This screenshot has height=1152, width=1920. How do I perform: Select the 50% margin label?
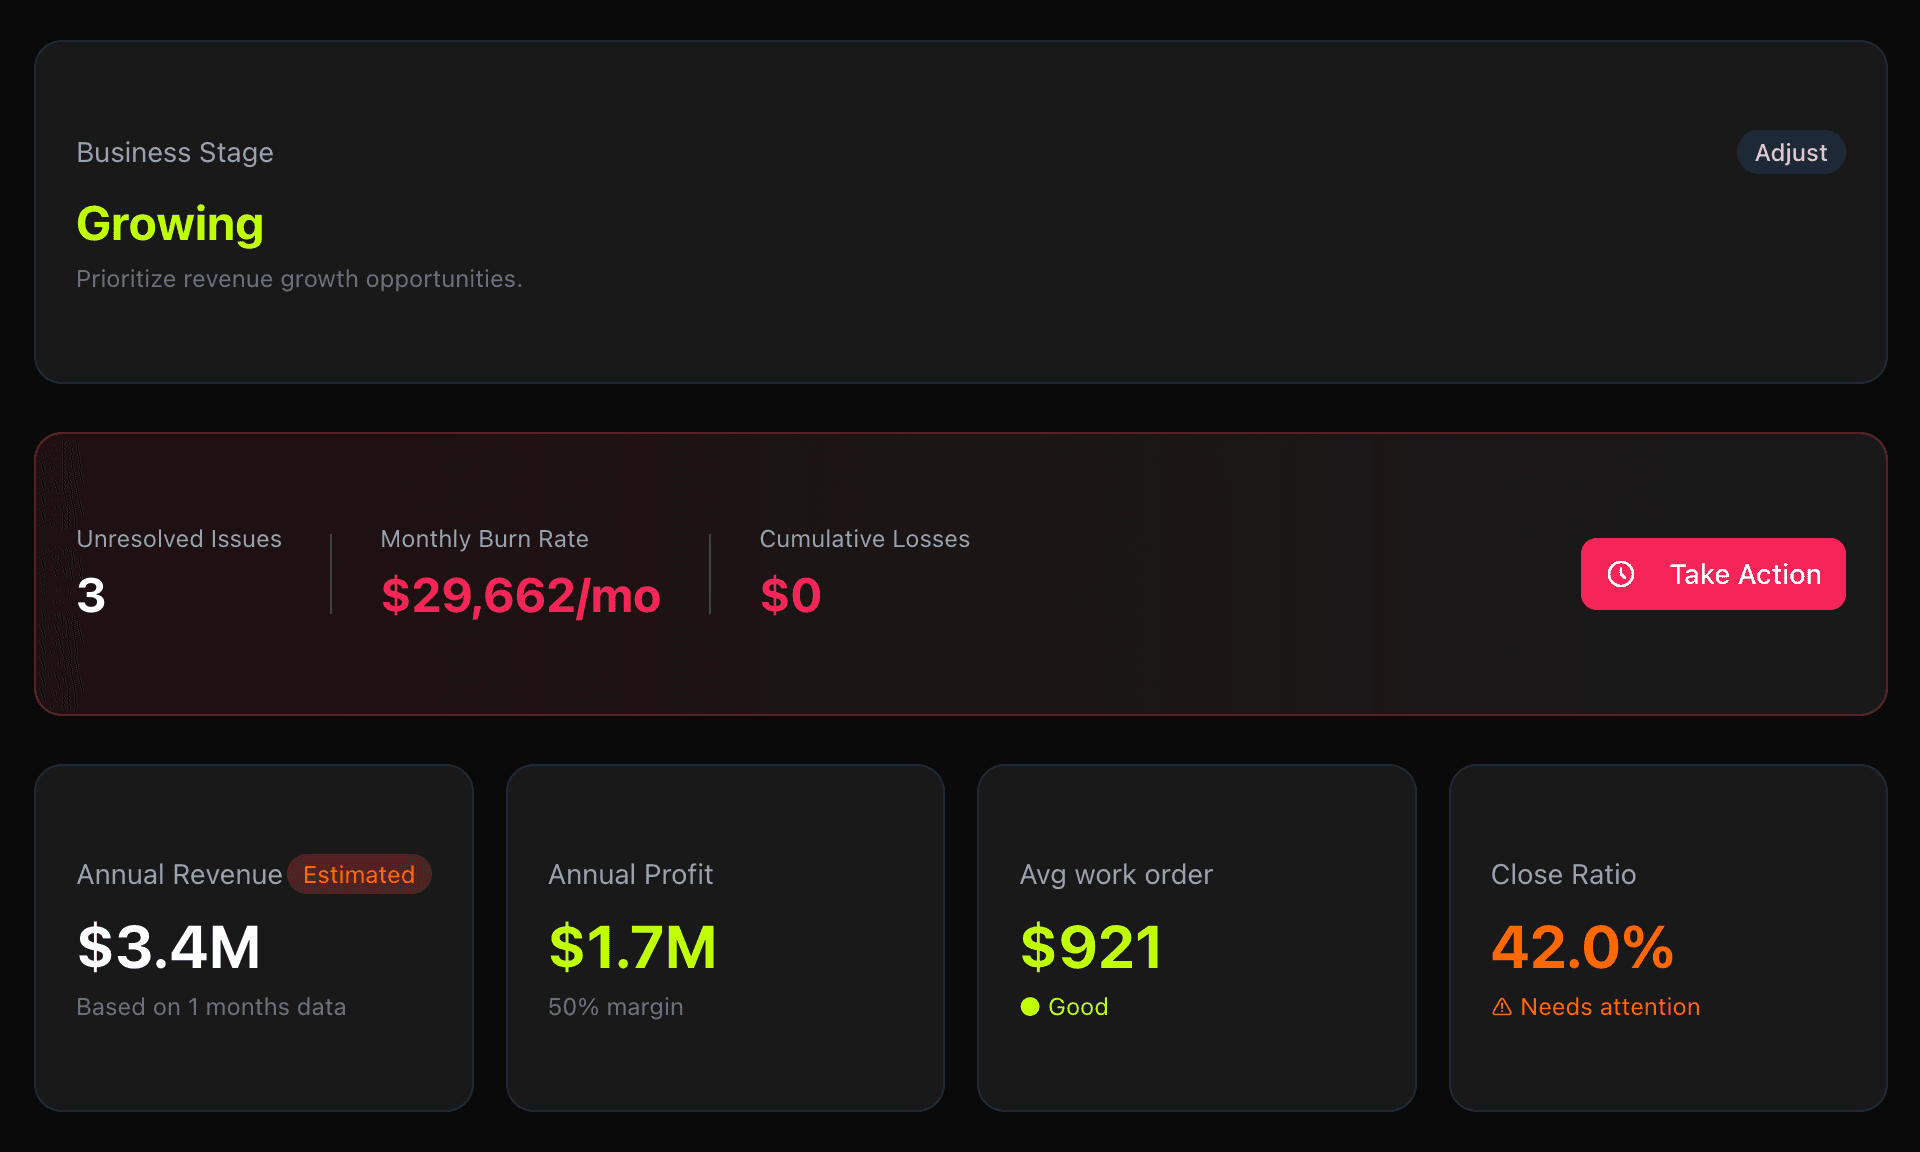(x=615, y=1007)
